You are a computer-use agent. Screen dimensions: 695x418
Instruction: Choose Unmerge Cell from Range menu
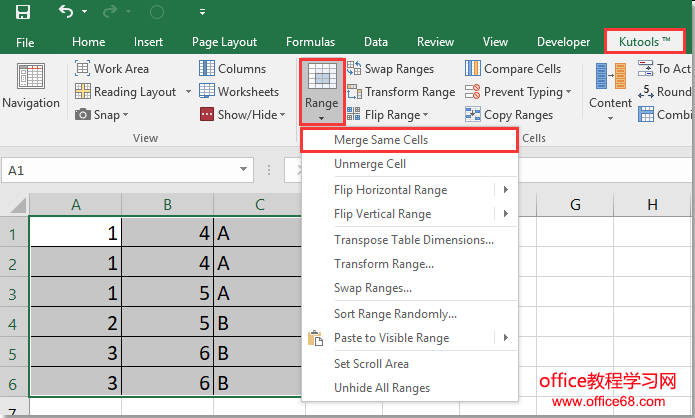[369, 164]
